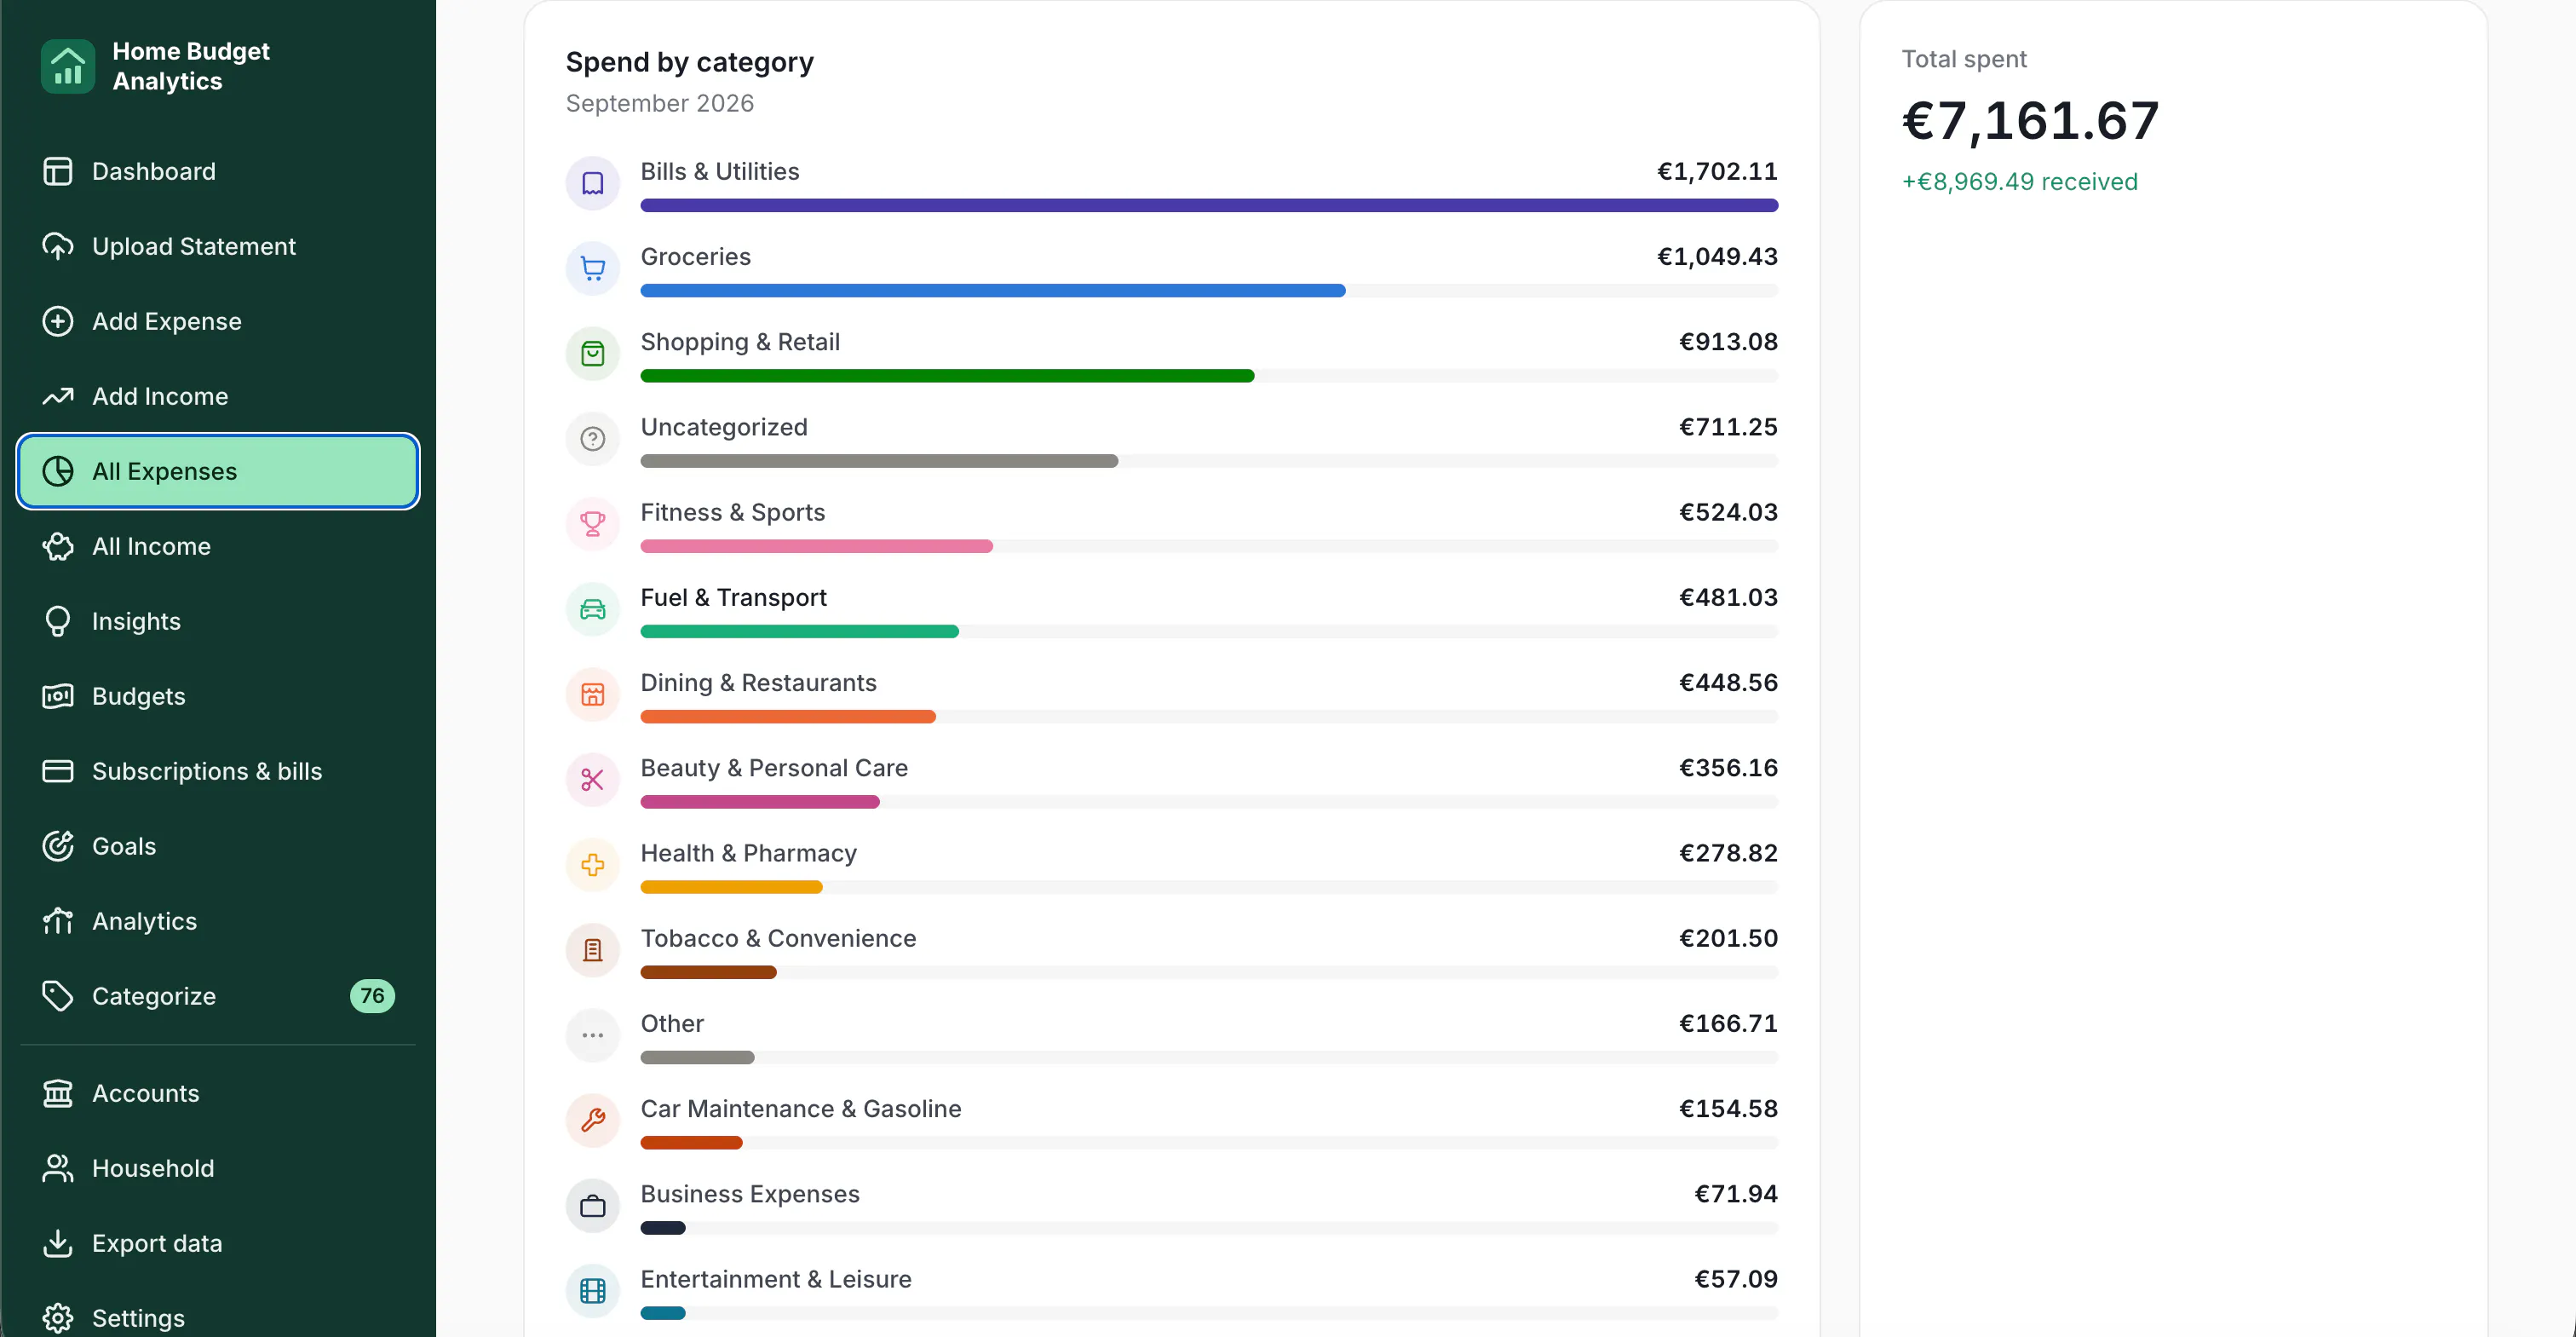Screen dimensions: 2576x1337
Task: Click the Other category ellipsis icon
Action: pyautogui.click(x=593, y=1035)
